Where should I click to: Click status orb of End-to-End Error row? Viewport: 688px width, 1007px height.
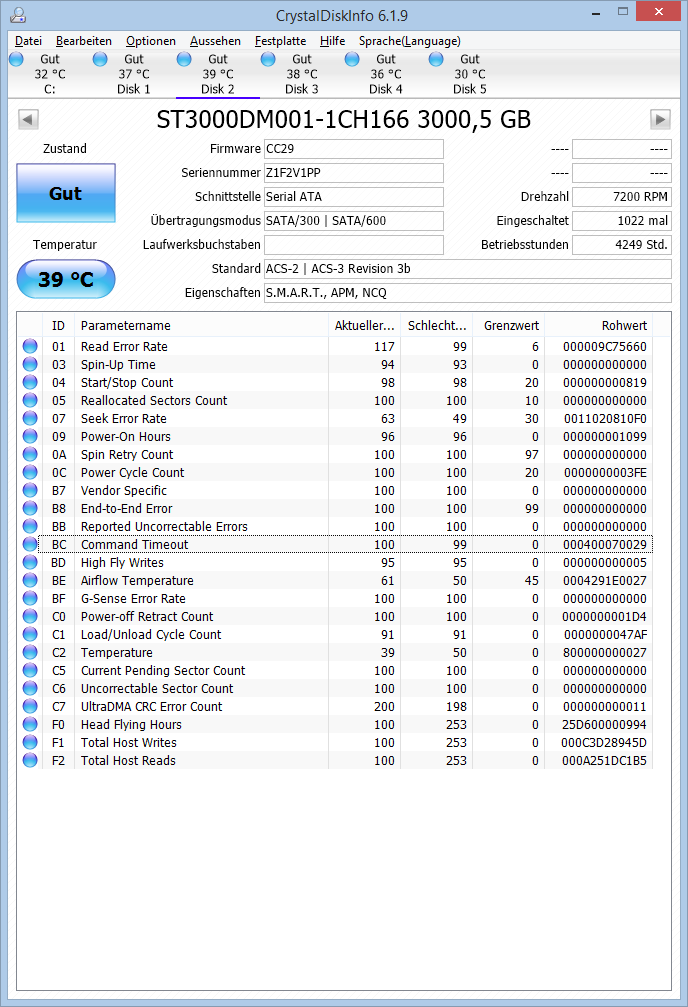pos(30,508)
